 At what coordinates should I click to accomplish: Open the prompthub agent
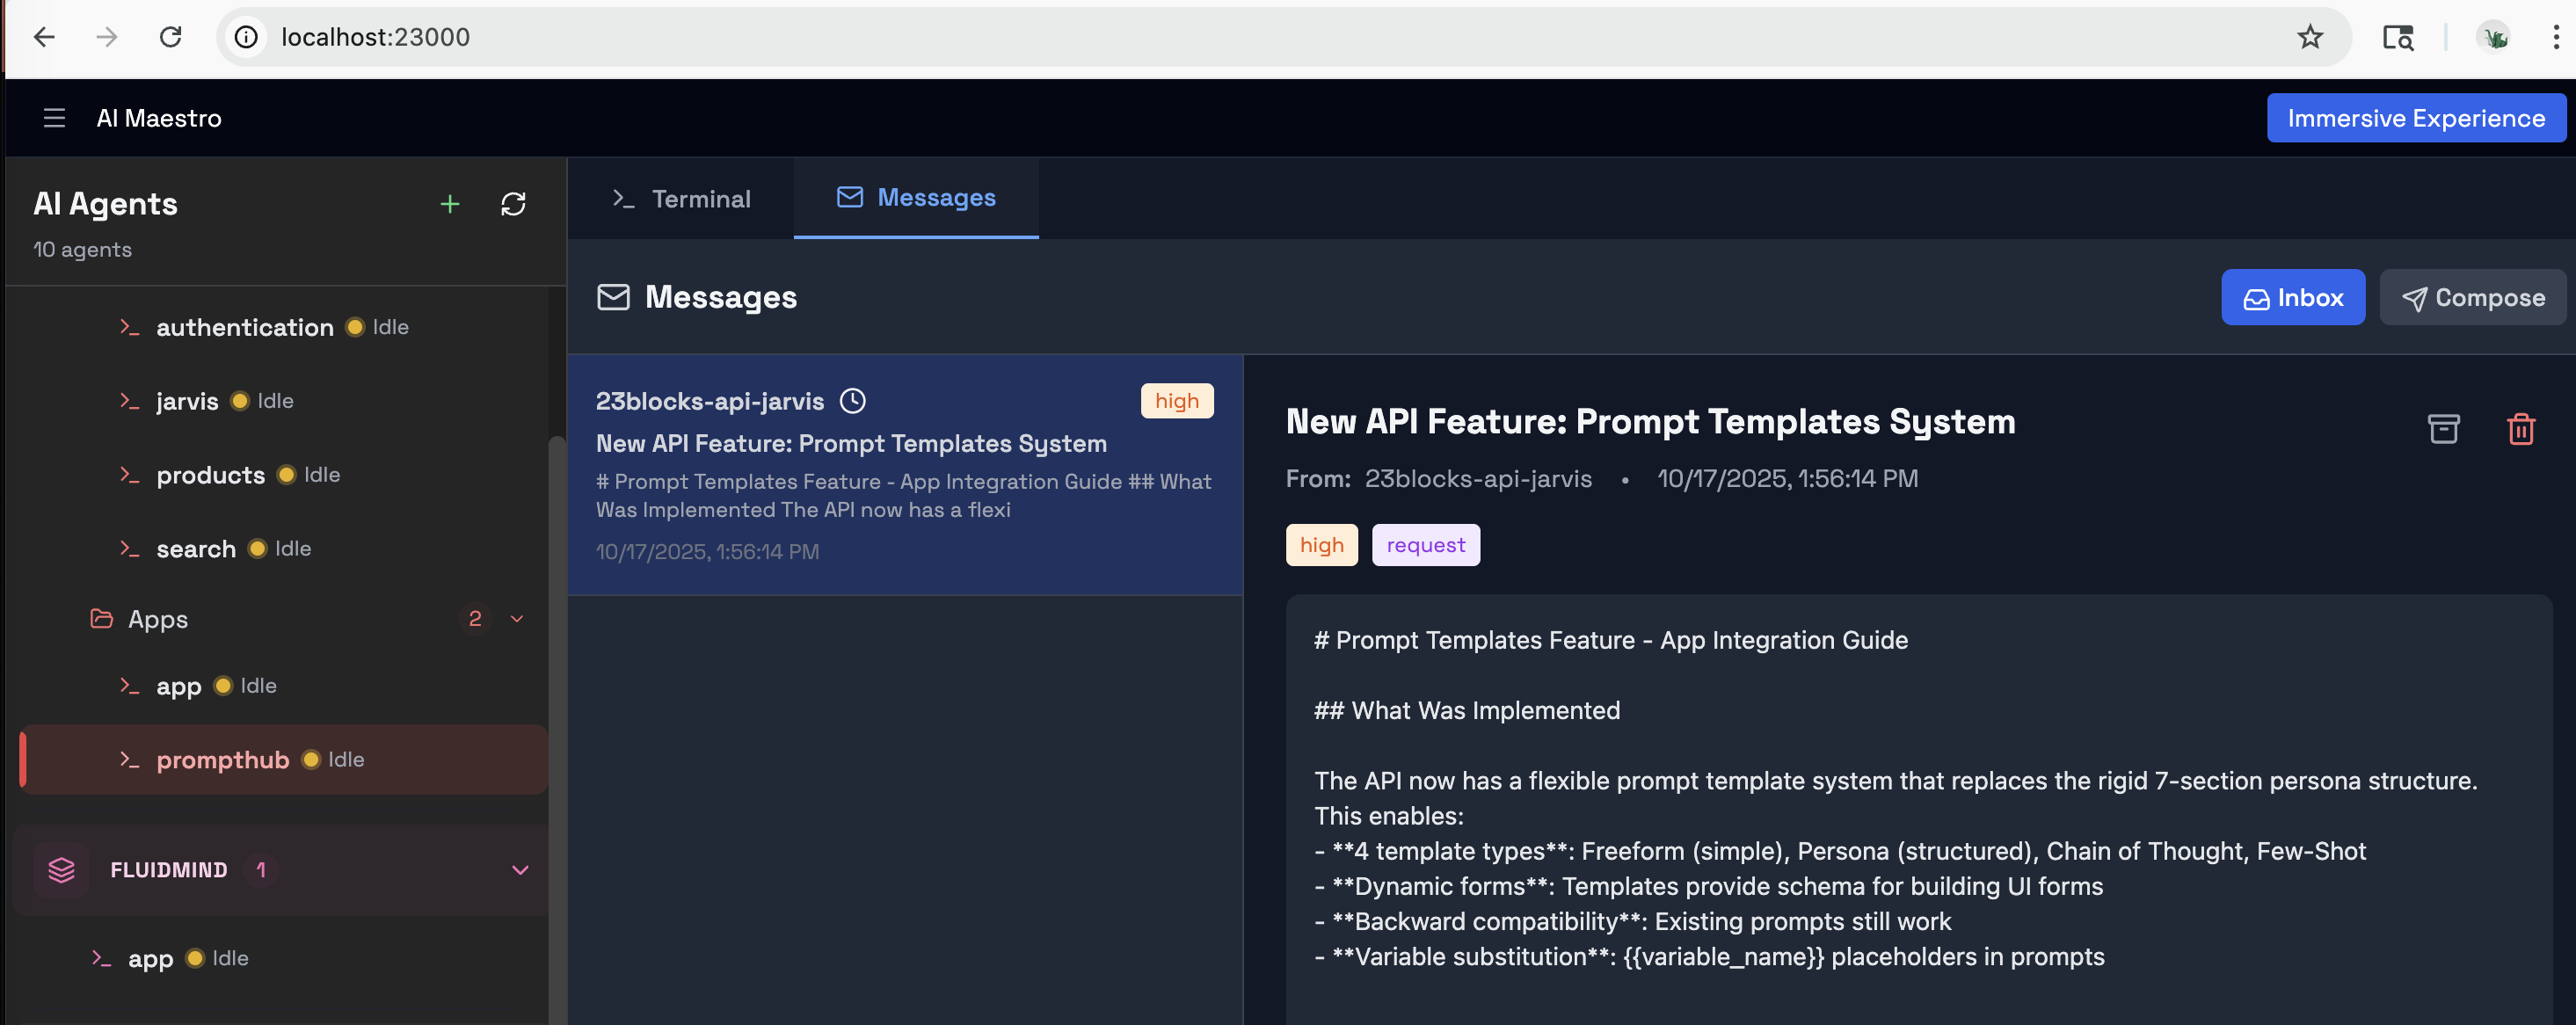[x=222, y=760]
